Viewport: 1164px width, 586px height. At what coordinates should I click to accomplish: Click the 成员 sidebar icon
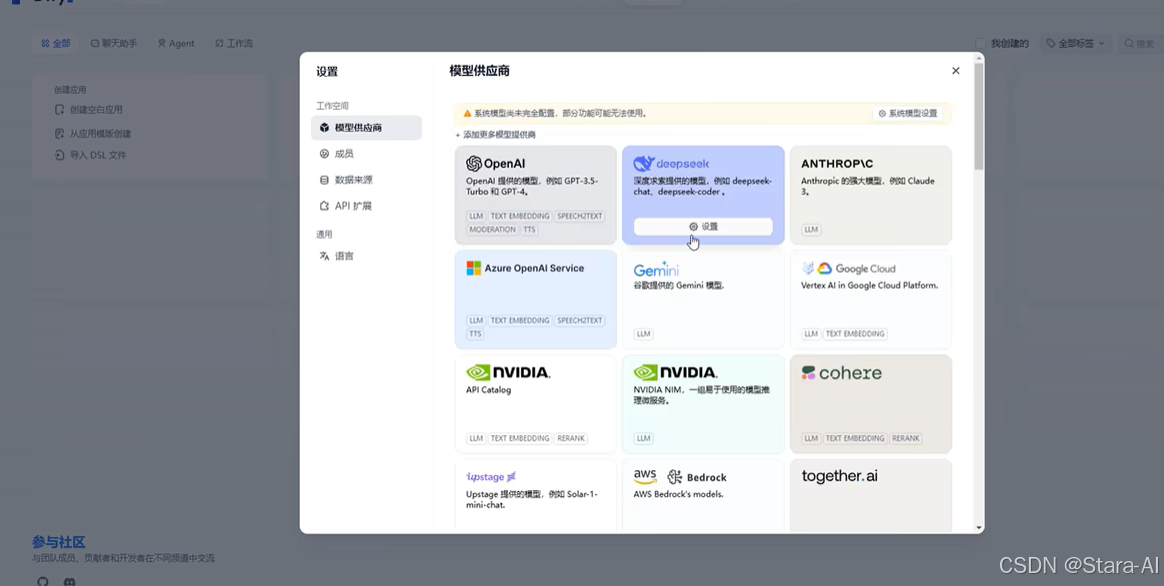(324, 154)
